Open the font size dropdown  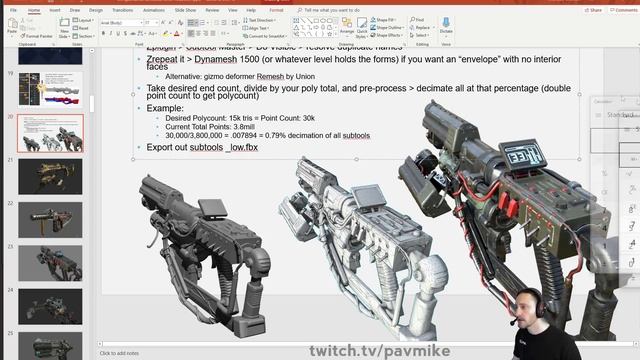151,23
